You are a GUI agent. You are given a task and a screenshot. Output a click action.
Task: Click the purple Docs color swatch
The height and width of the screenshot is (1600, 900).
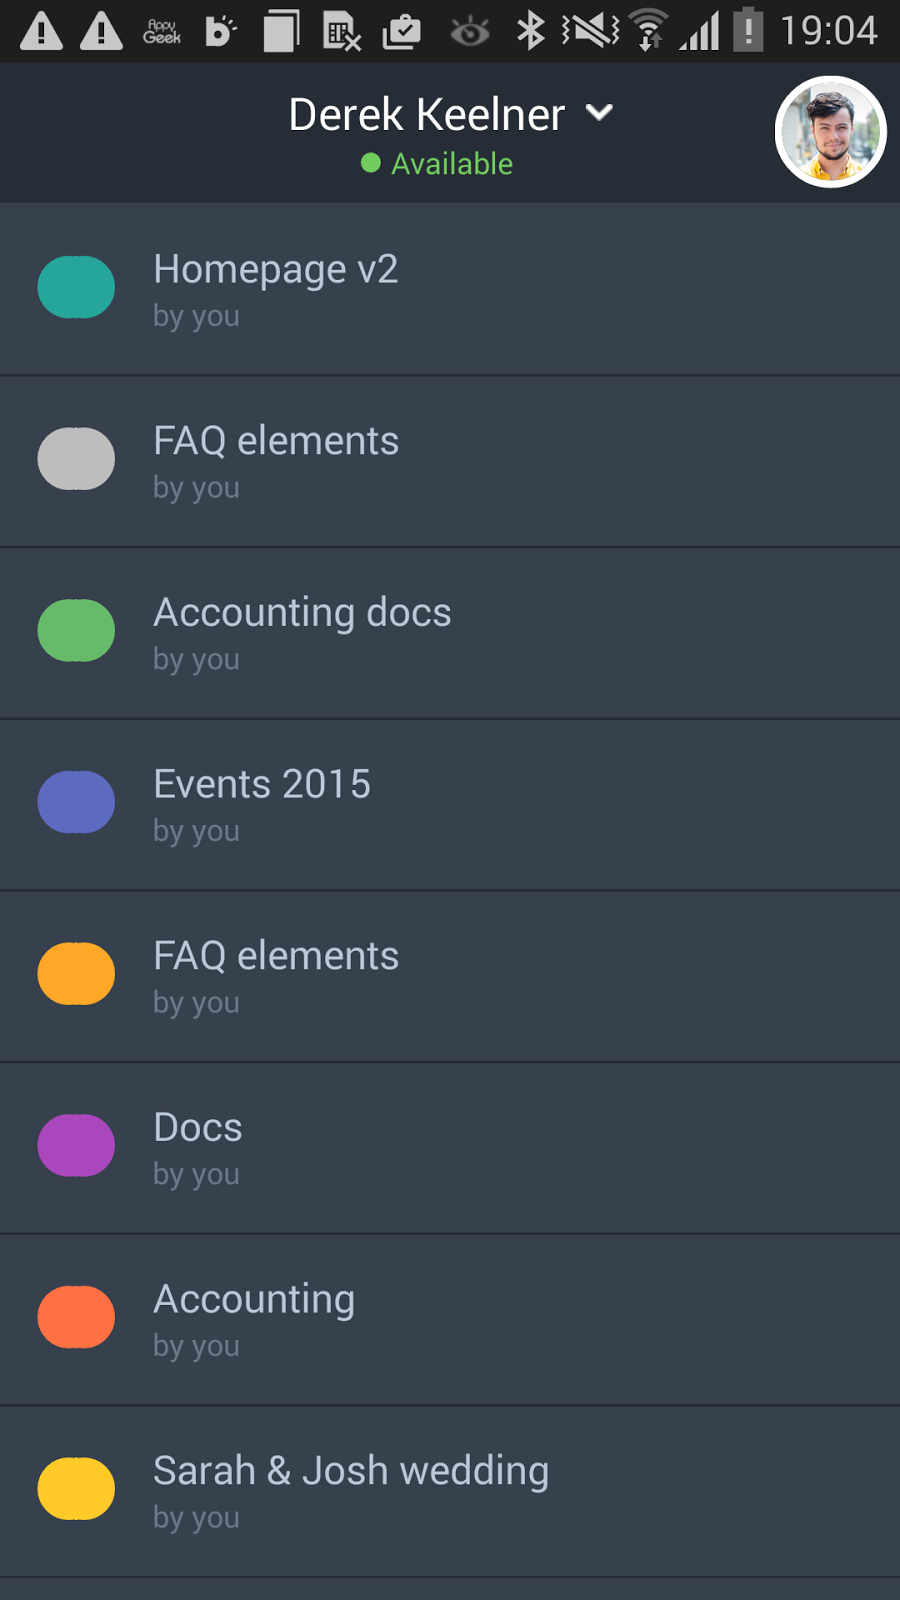(x=76, y=1145)
